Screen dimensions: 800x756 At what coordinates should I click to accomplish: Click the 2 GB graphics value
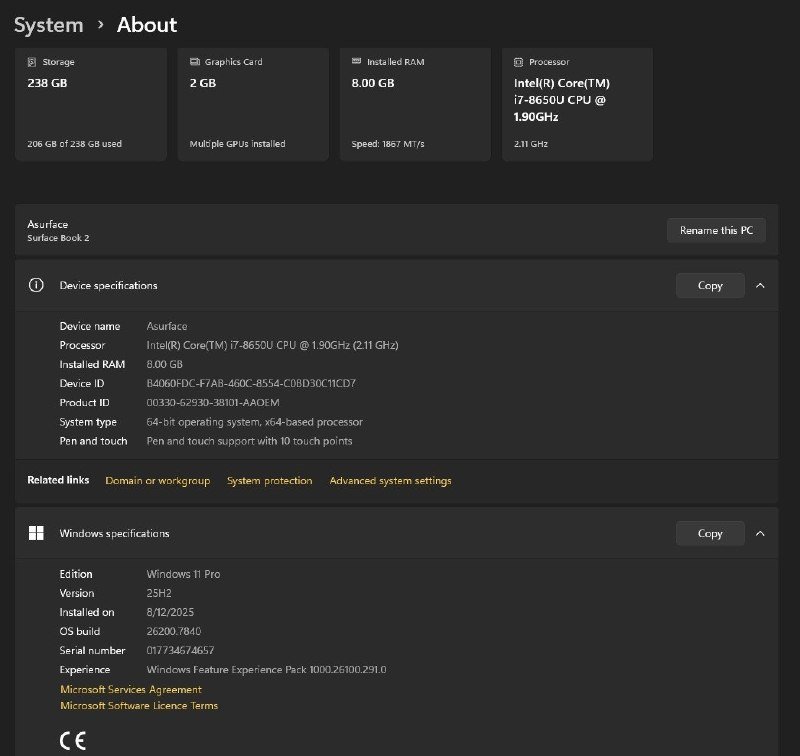(203, 83)
